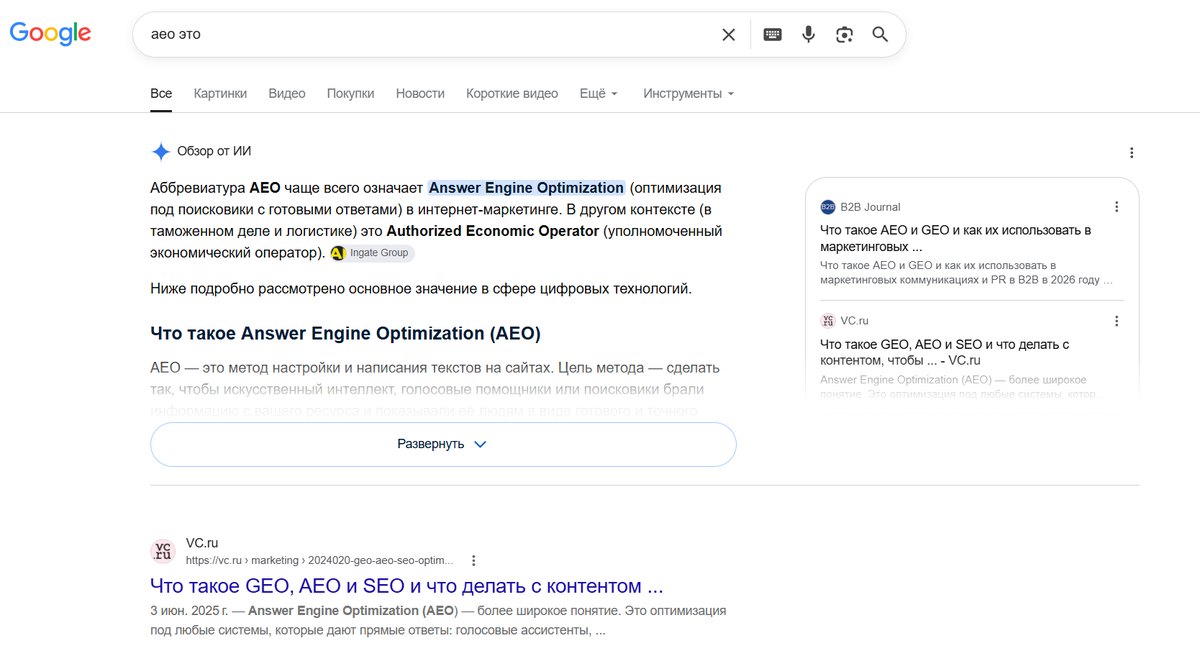Click highlighted 'Answer Engine Optimization' text
The image size is (1200, 651).
[x=526, y=187]
